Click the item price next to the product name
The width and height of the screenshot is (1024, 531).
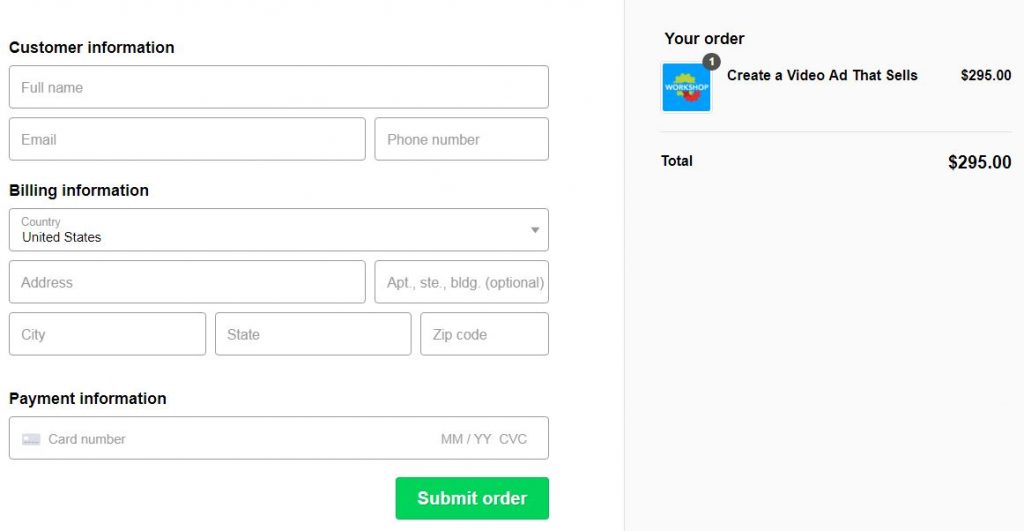tap(985, 75)
